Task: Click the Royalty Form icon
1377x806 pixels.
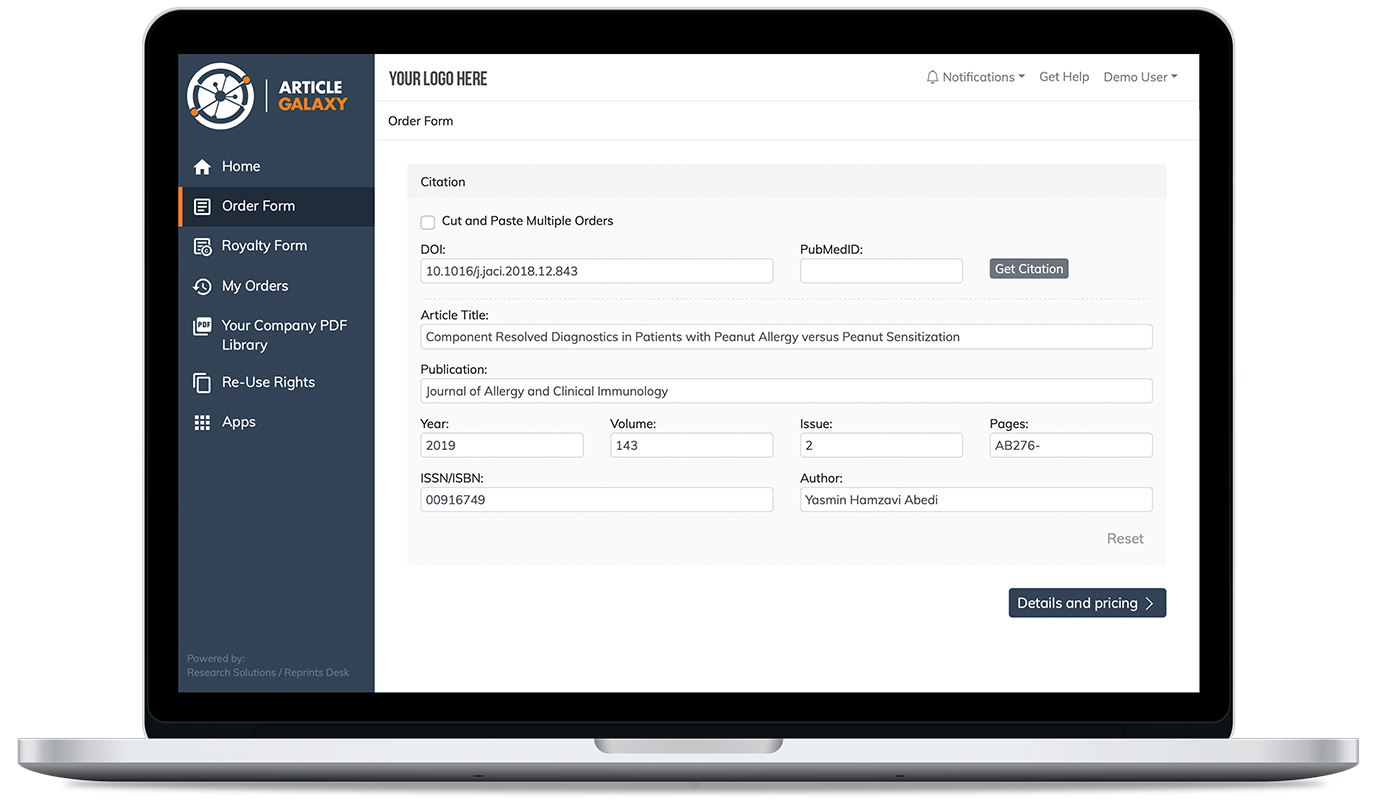Action: point(202,247)
